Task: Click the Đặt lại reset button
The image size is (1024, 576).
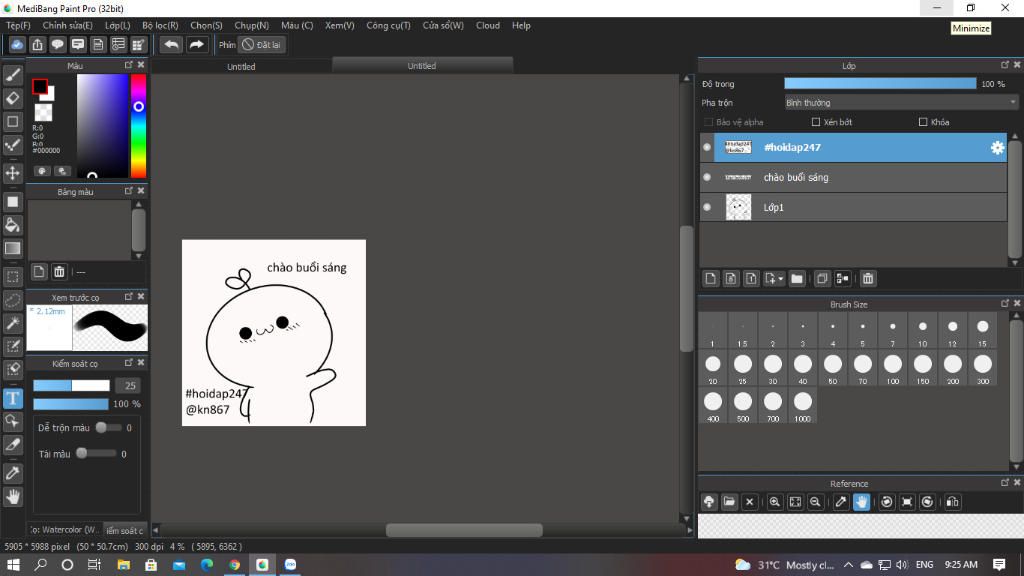Action: (x=261, y=44)
